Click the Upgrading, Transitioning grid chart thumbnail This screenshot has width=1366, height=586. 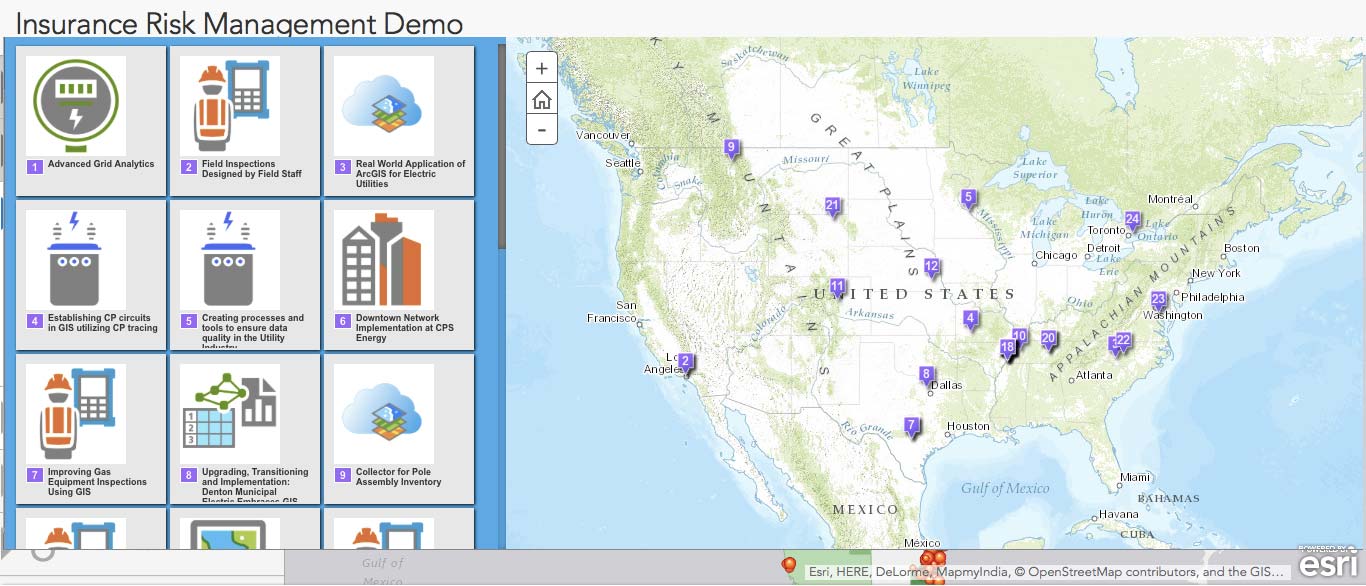[230, 413]
